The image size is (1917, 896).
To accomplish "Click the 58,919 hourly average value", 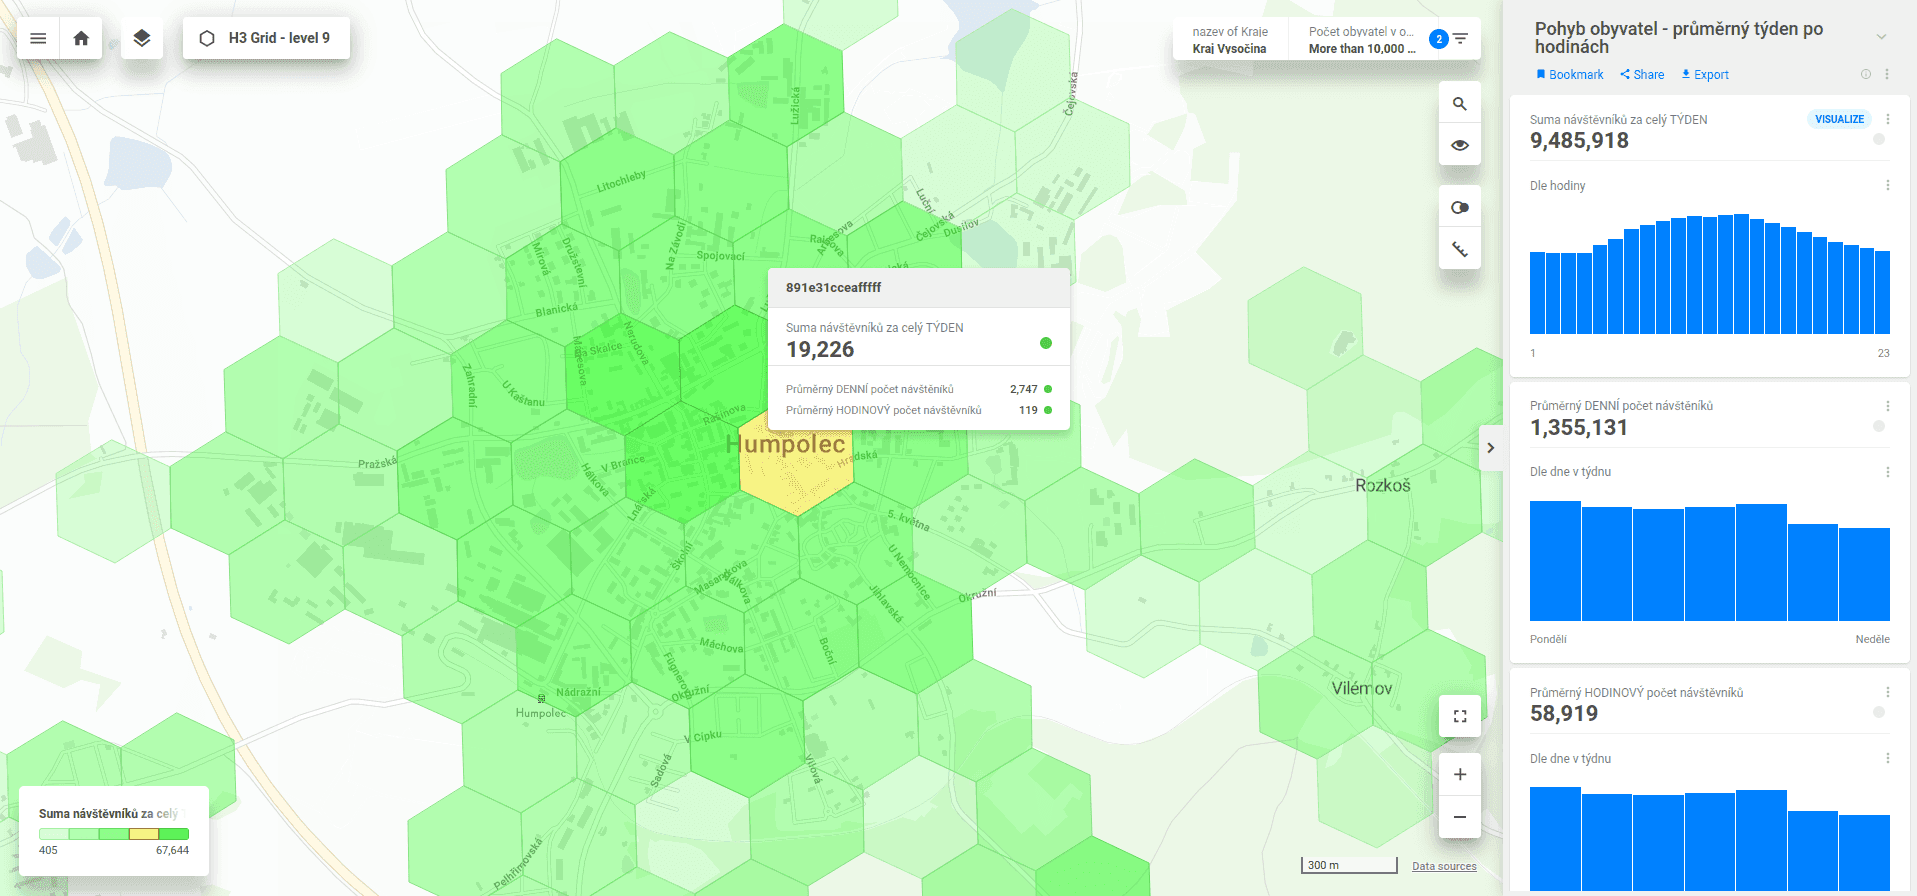I will pos(1564,714).
